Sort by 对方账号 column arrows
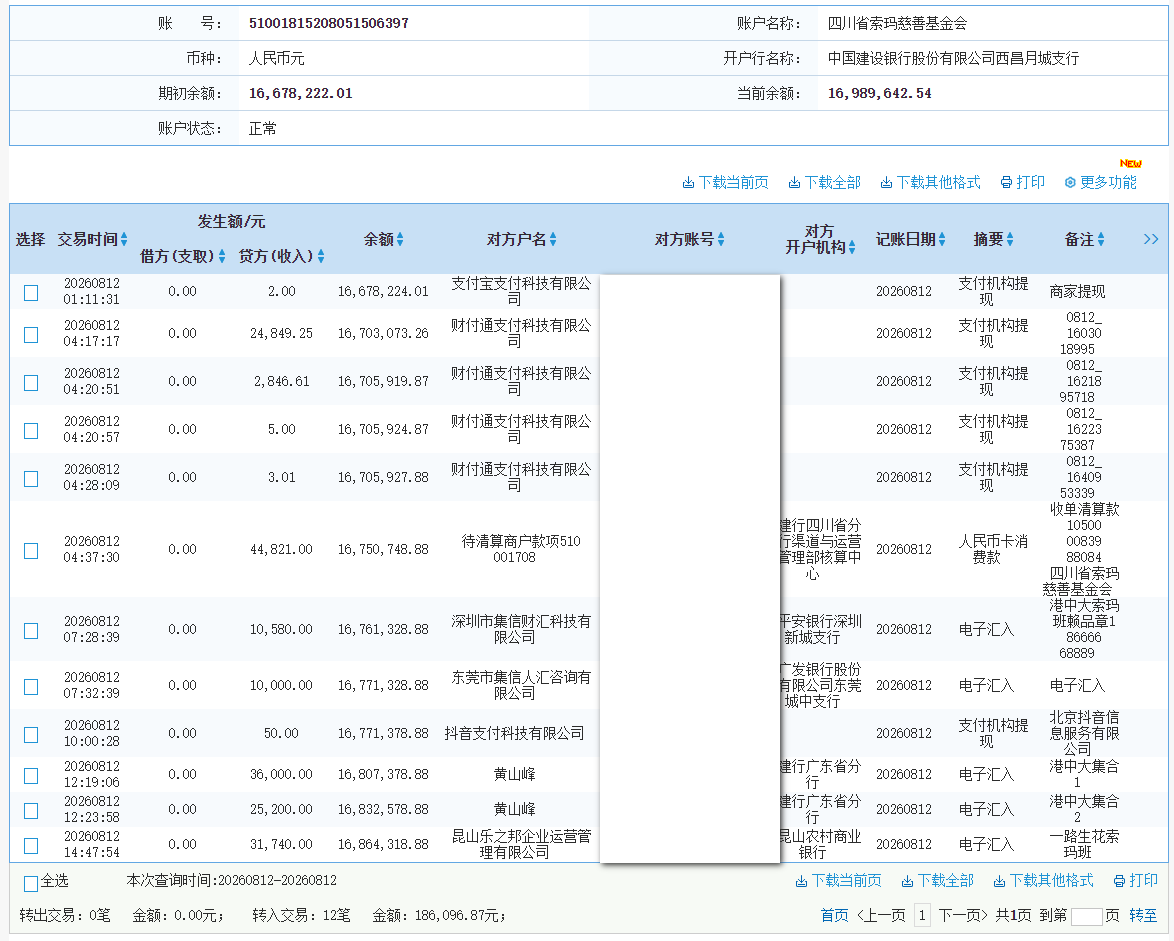The width and height of the screenshot is (1174, 941). click(721, 240)
